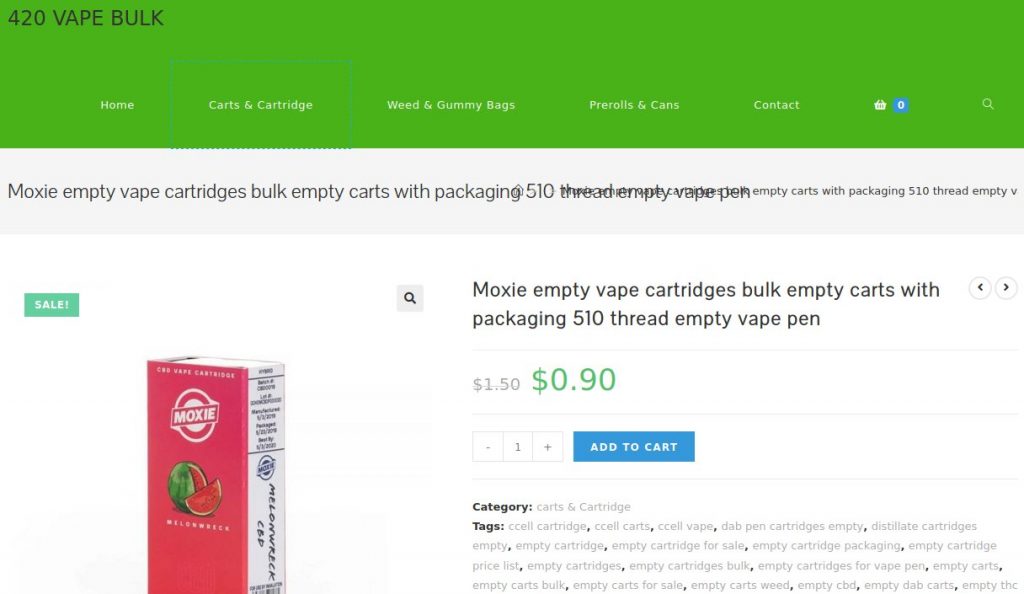Open the shopping cart basket icon
This screenshot has width=1024, height=594.
pyautogui.click(x=880, y=104)
